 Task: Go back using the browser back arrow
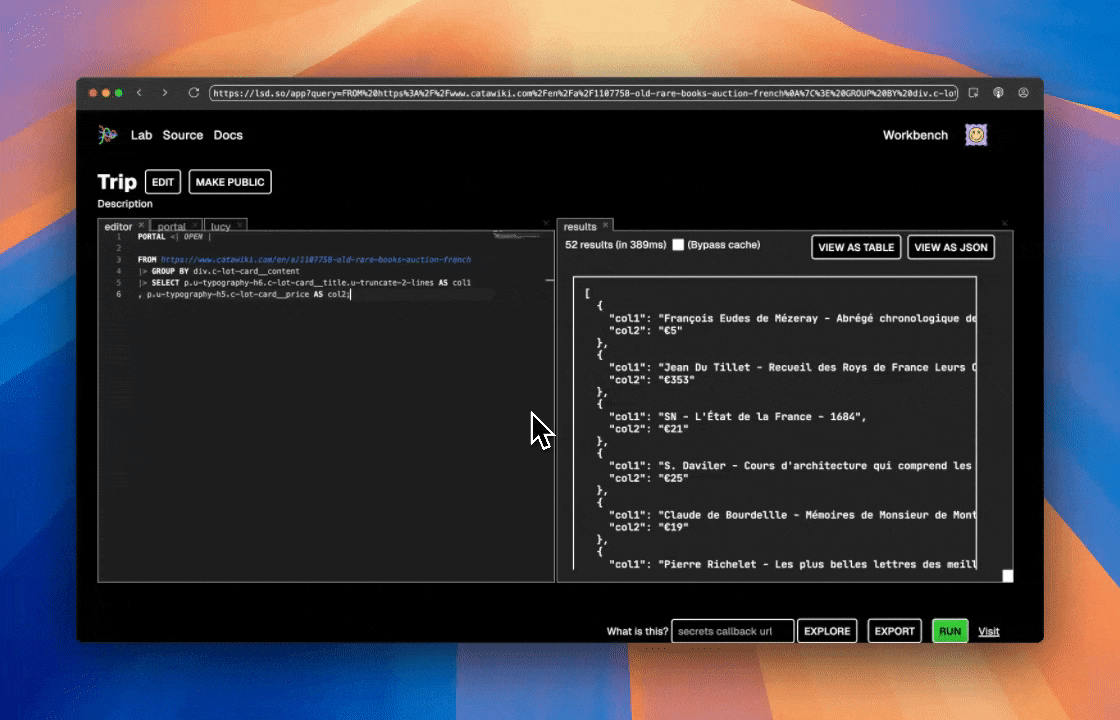point(139,91)
